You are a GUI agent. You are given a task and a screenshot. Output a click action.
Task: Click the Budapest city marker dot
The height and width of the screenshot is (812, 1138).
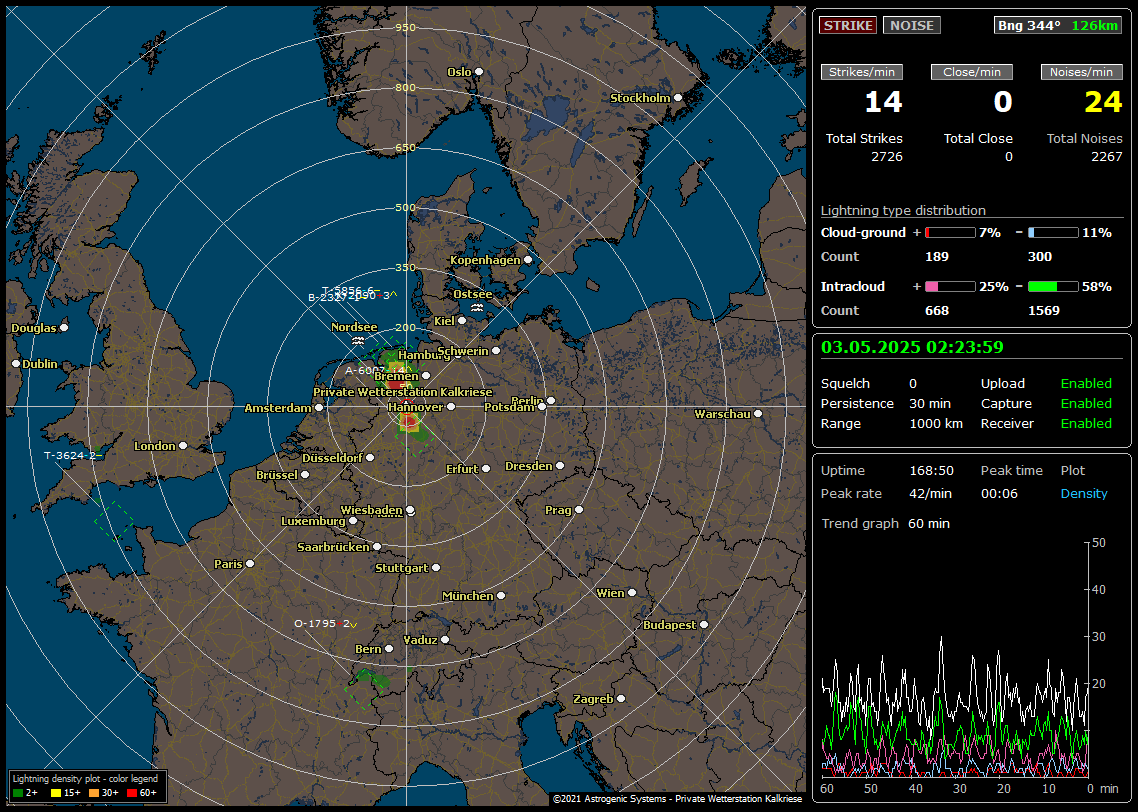703,624
